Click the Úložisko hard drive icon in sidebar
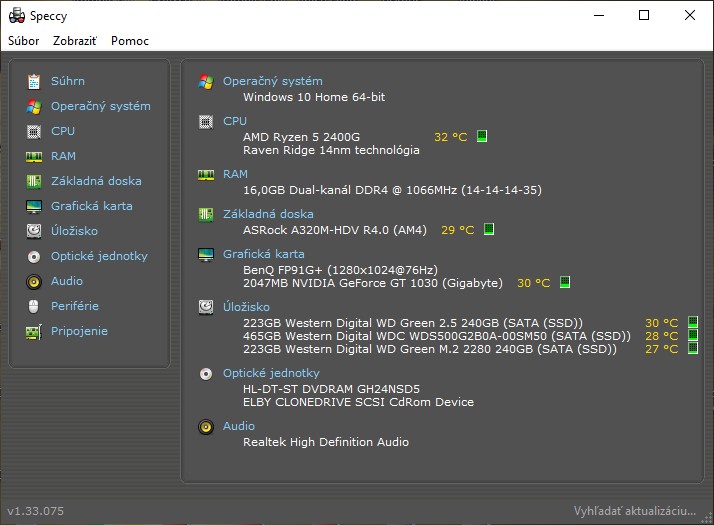The image size is (714, 525). (33, 231)
